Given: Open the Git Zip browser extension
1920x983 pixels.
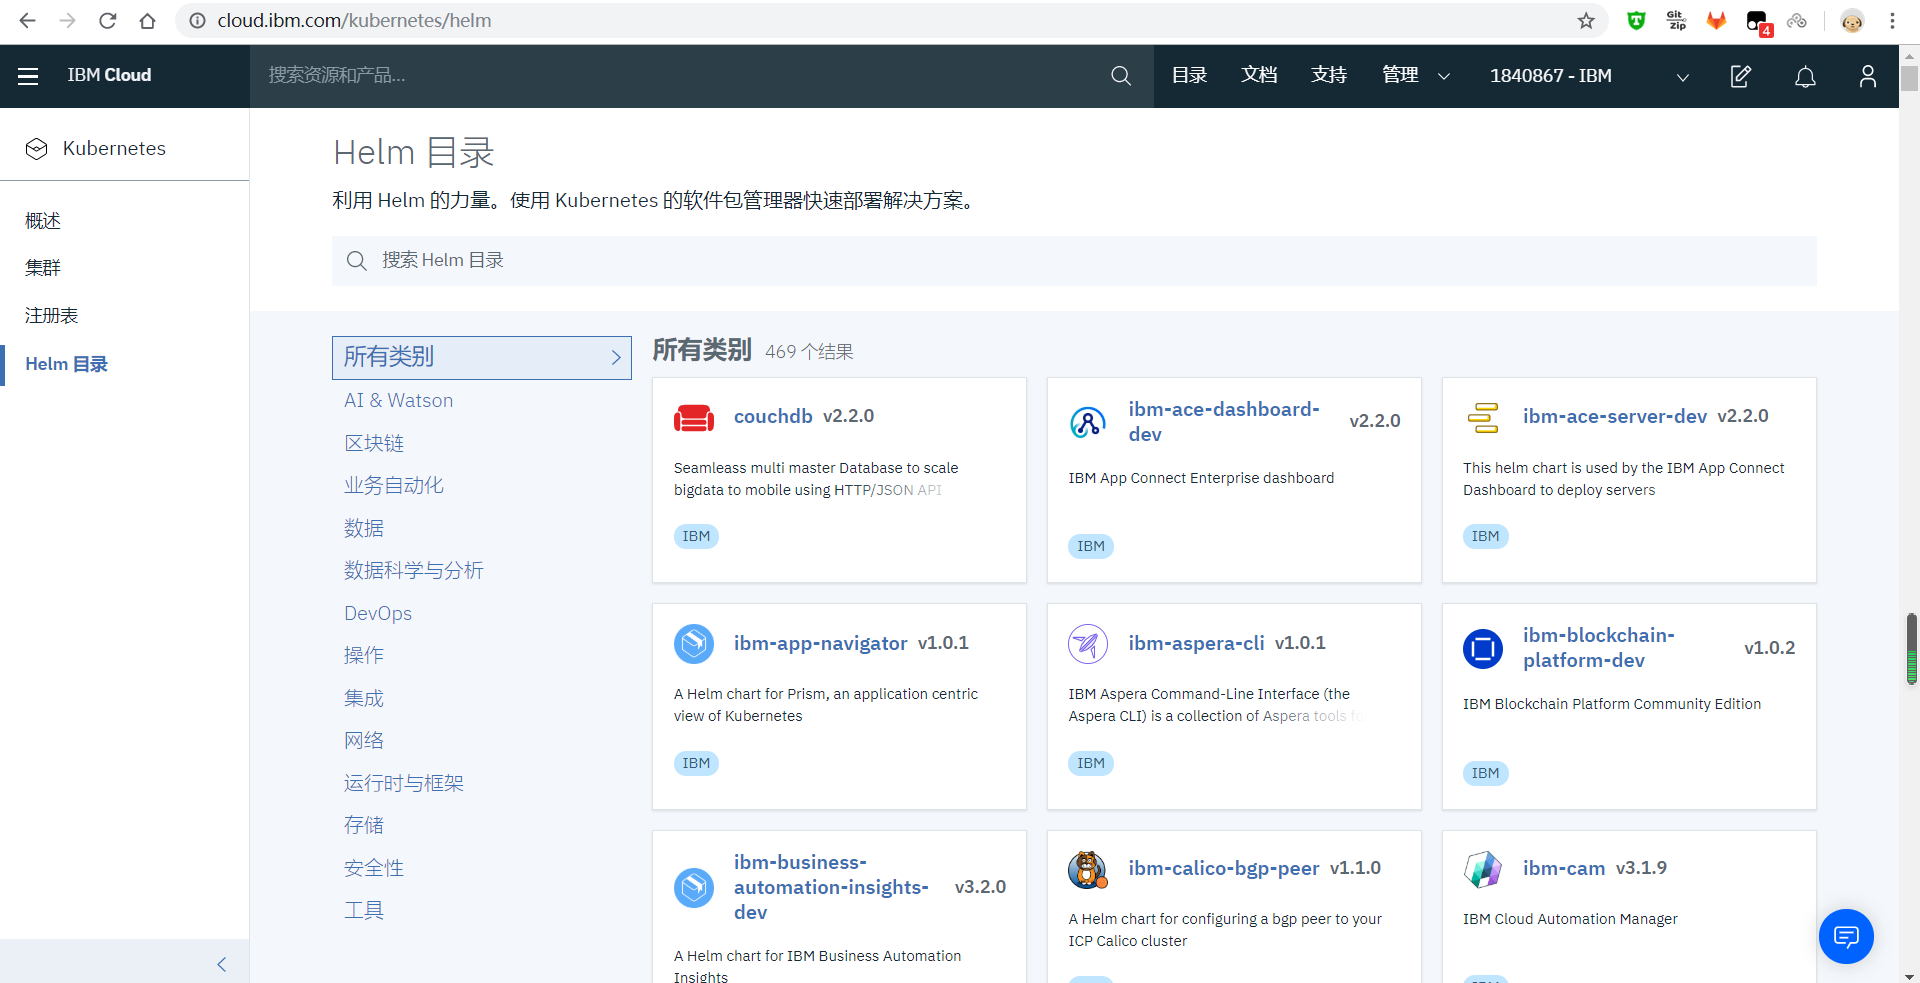Looking at the screenshot, I should click(1676, 21).
